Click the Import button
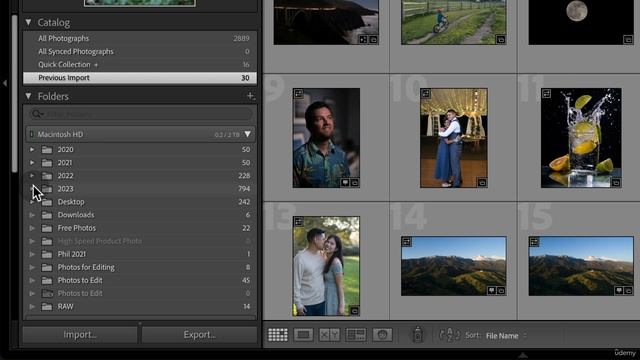The image size is (640, 360). click(80, 335)
